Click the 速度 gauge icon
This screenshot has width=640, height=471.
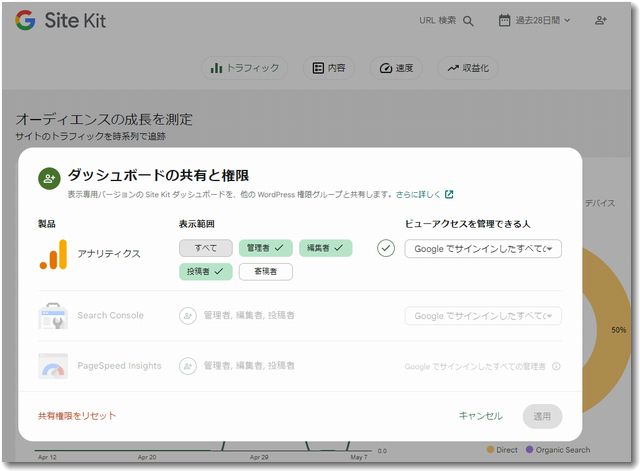386,68
